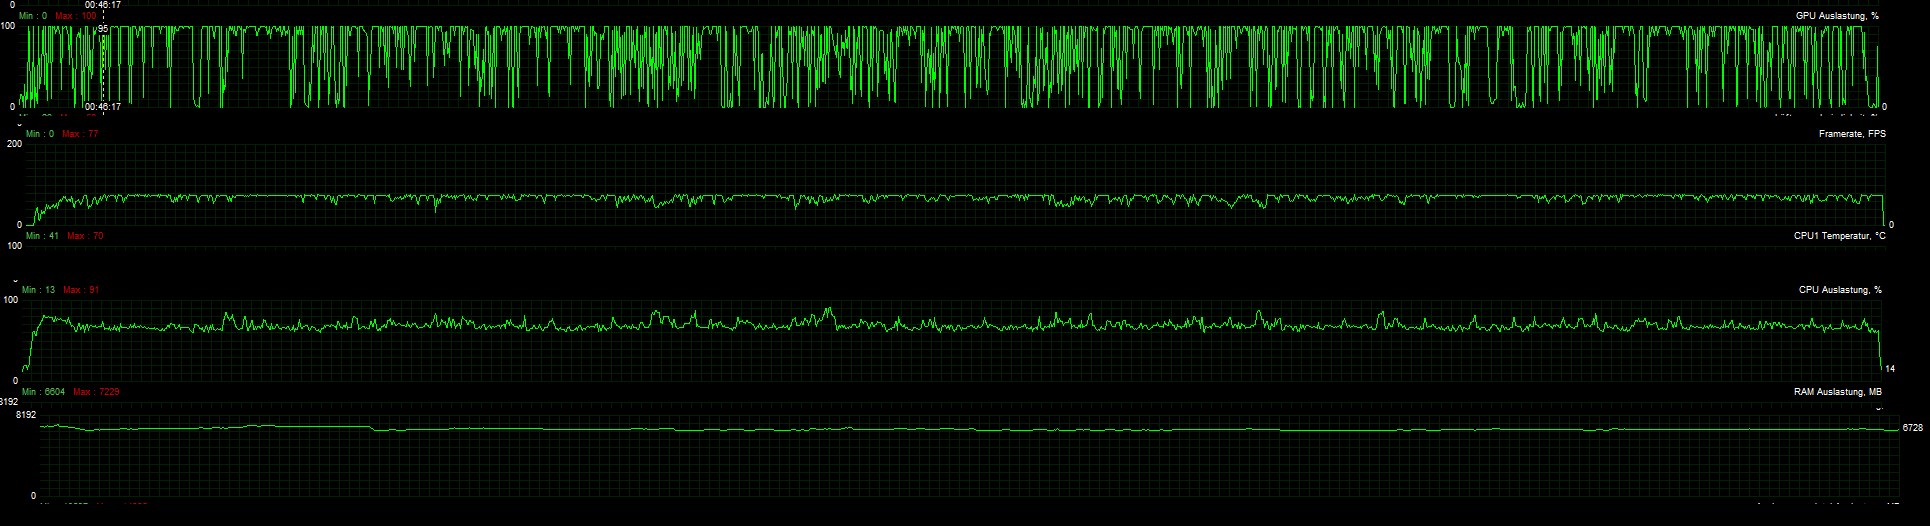Click the Max : 7229 RAM usage value

click(96, 392)
